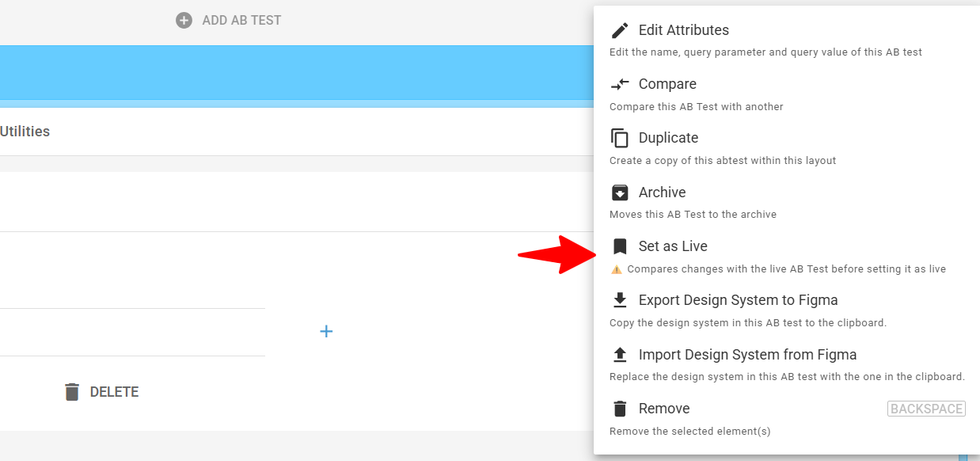
Task: Click the Duplicate copy icon
Action: click(620, 138)
